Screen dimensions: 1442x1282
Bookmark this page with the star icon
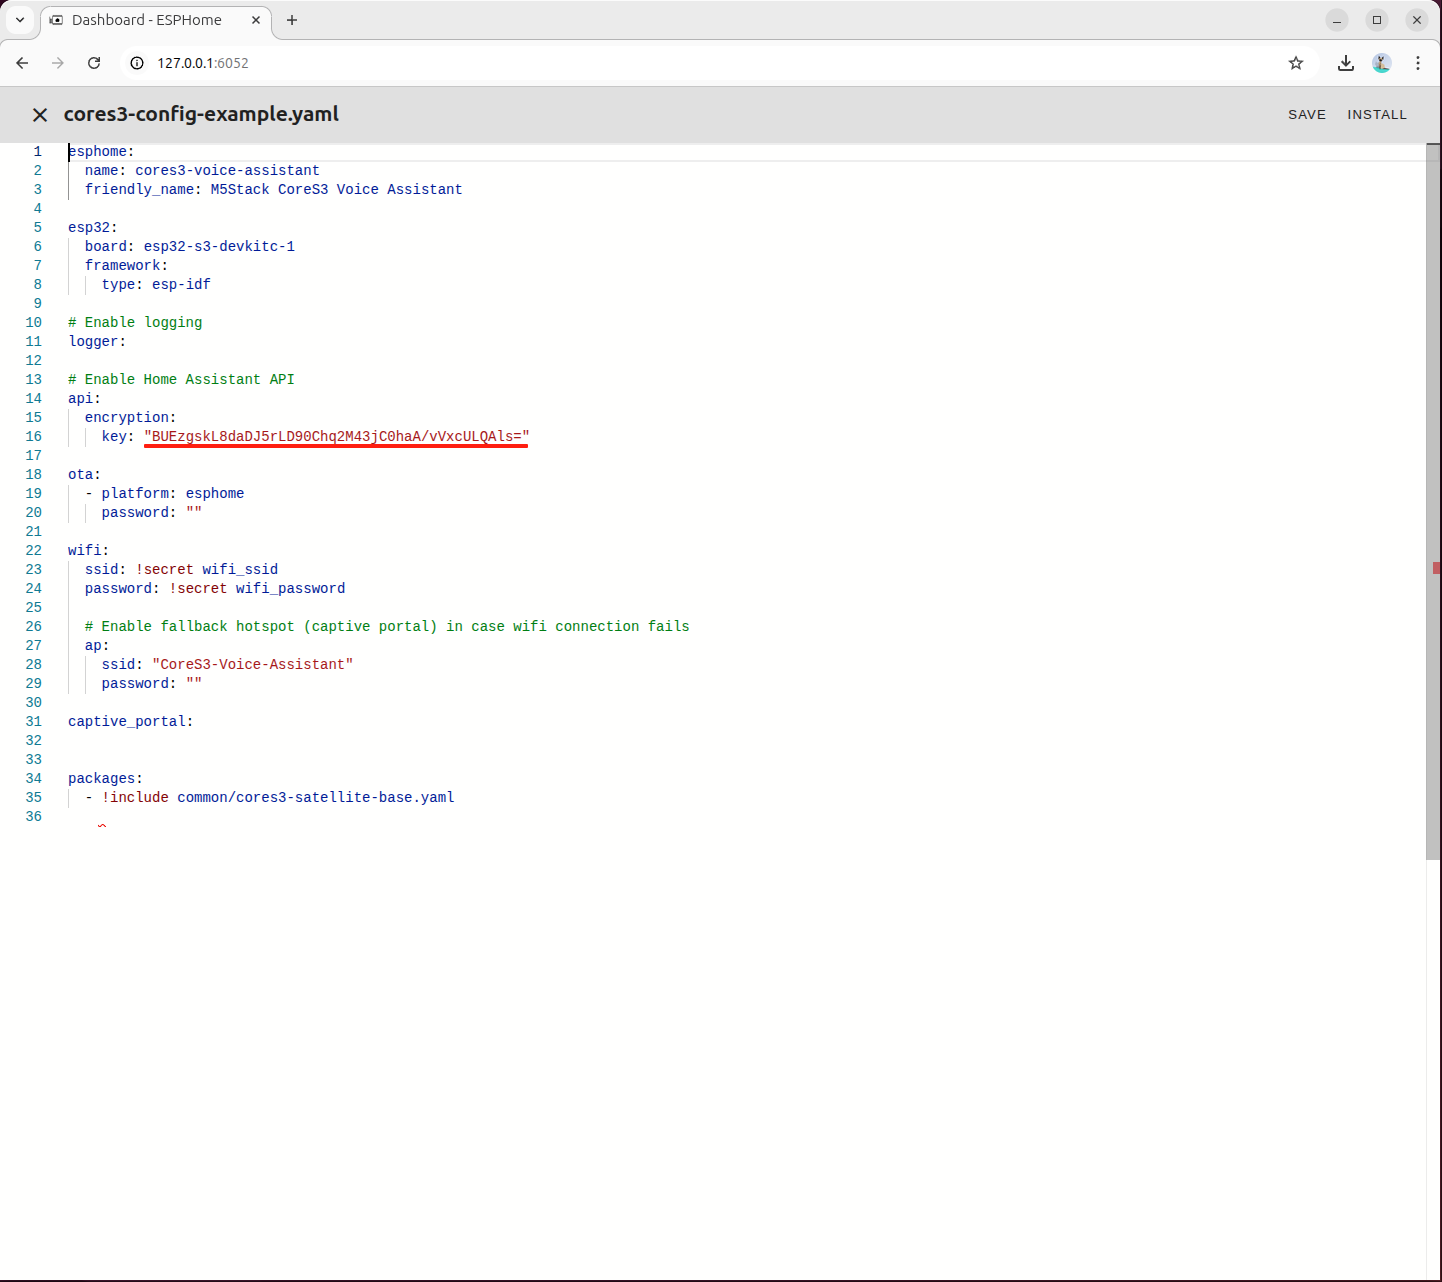(x=1295, y=63)
